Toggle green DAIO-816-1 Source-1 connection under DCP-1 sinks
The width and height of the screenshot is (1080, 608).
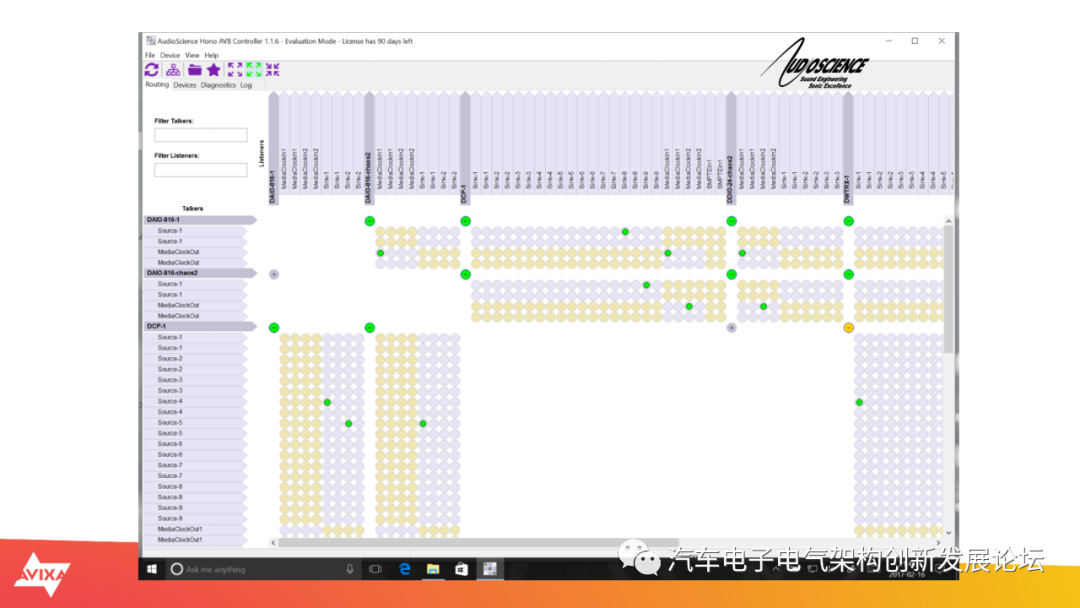point(625,232)
